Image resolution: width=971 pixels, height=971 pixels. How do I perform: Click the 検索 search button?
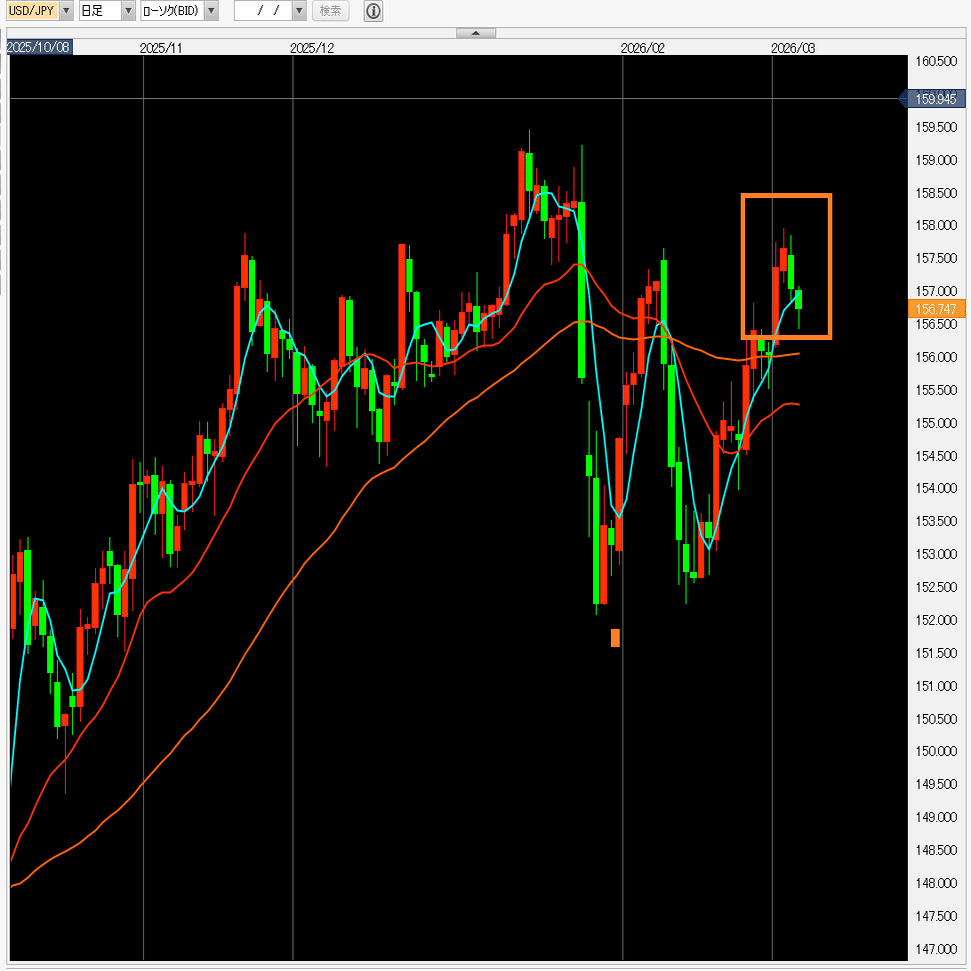click(x=331, y=11)
